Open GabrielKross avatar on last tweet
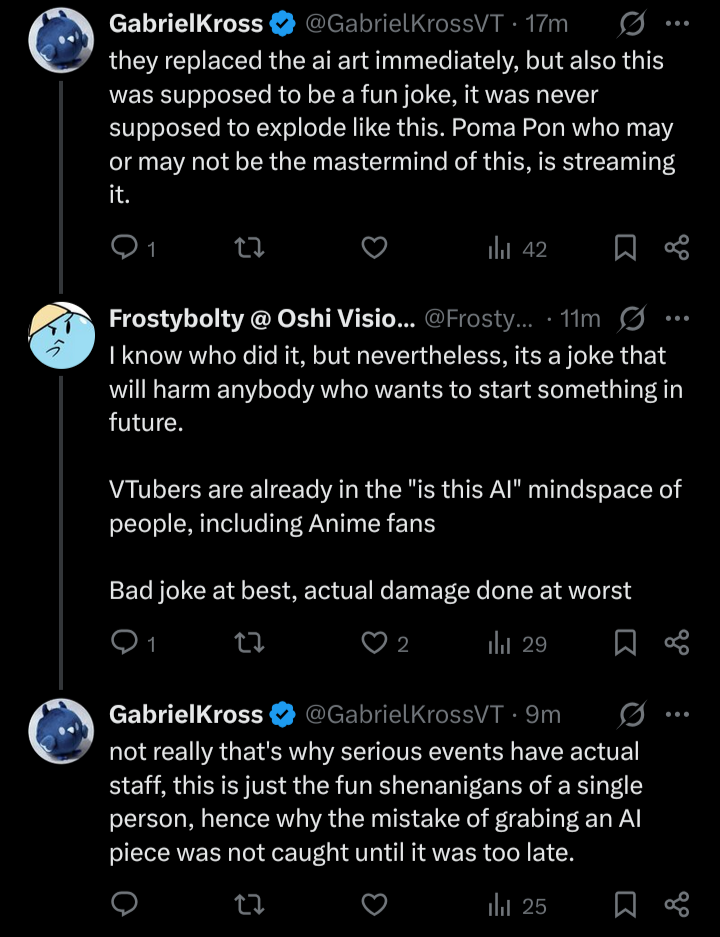This screenshot has width=720, height=937. 62,732
